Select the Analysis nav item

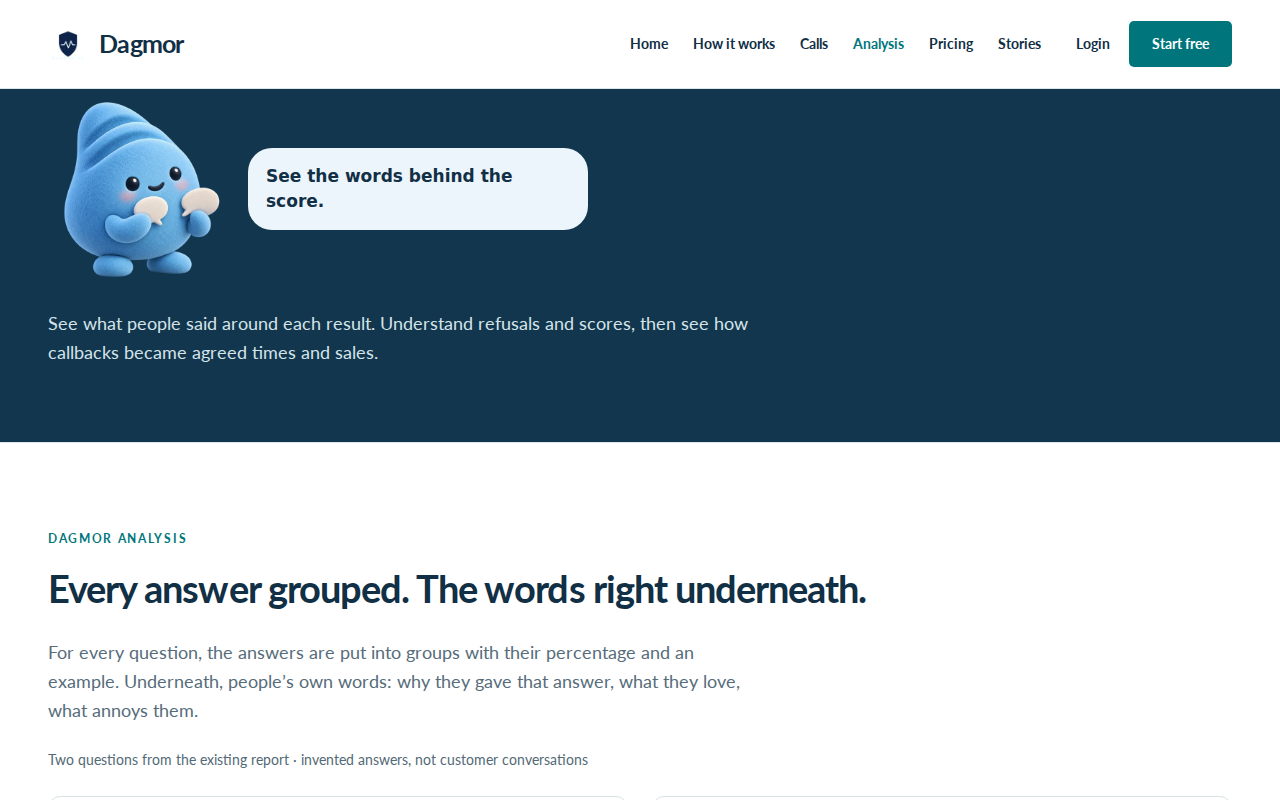coord(878,44)
